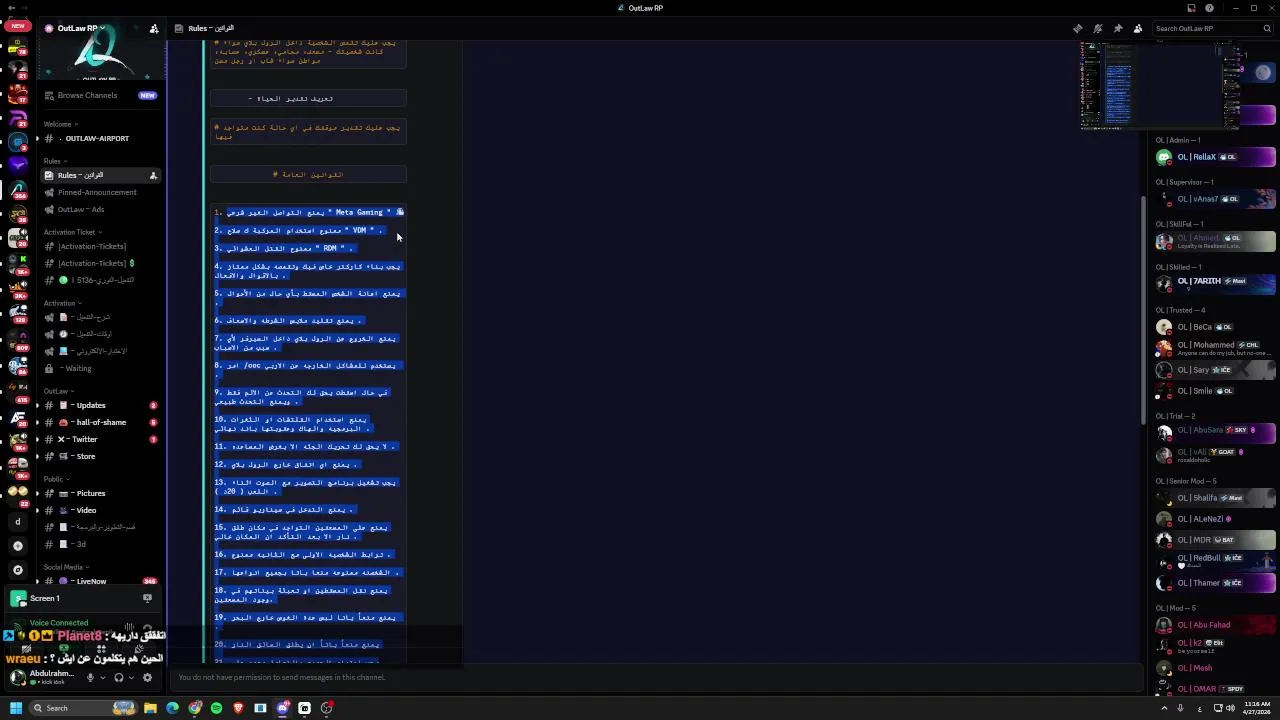
Task: Stop streaming icon next to Screen 1
Action: [x=147, y=598]
